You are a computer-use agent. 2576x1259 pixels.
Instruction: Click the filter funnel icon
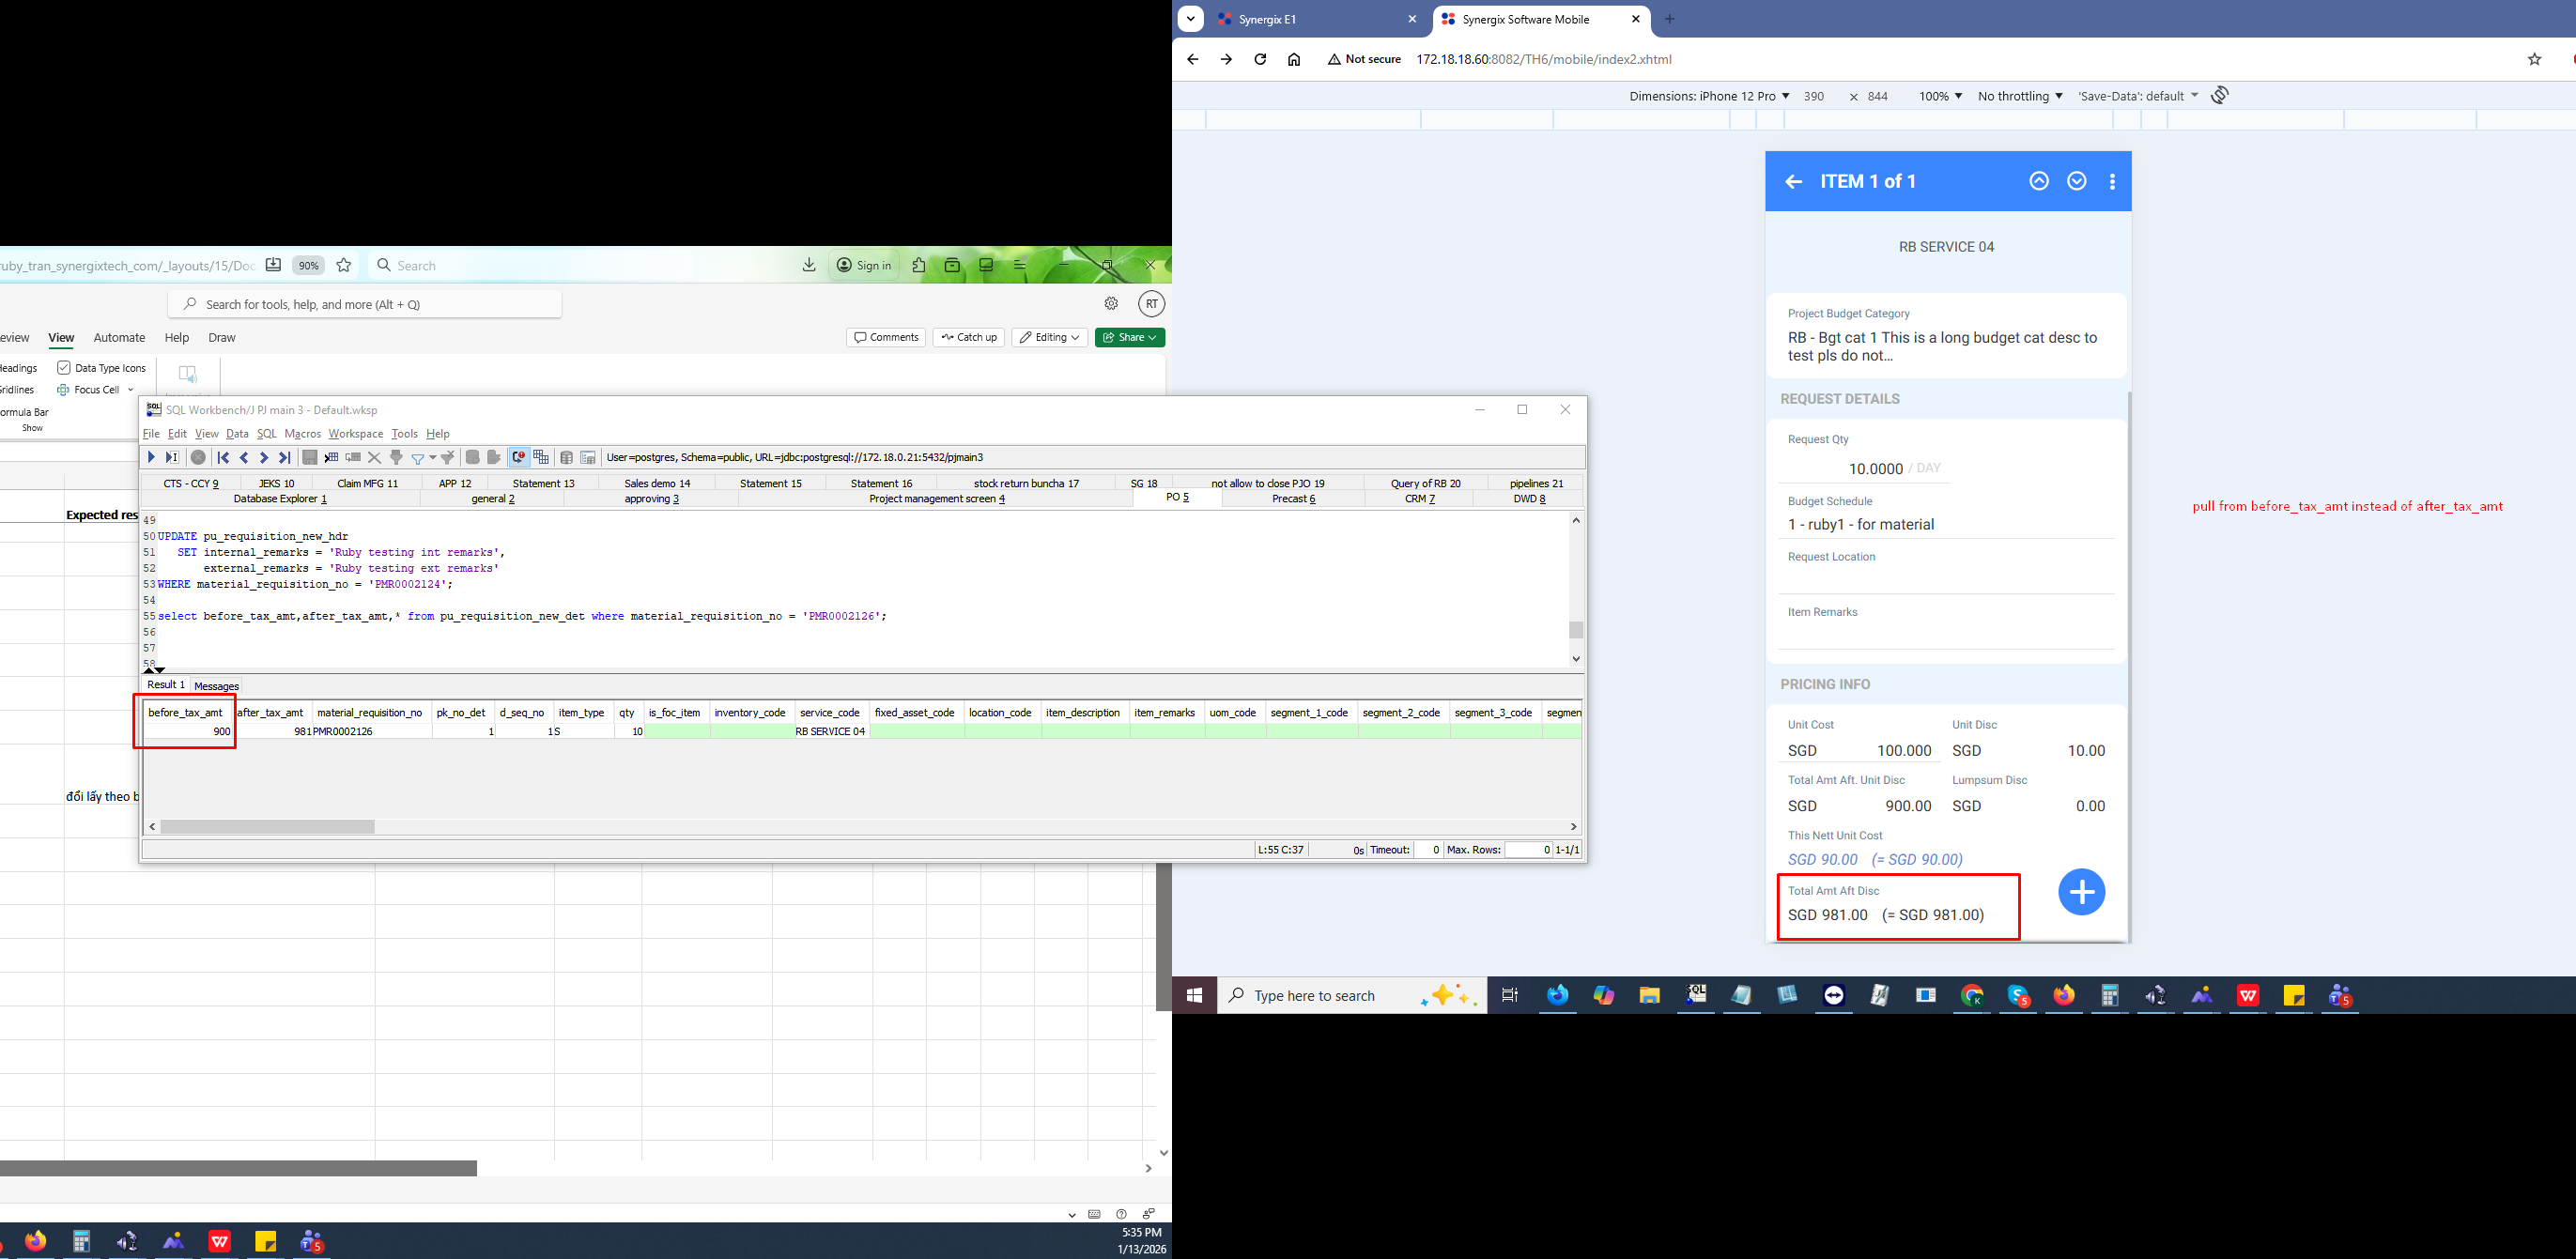click(418, 458)
